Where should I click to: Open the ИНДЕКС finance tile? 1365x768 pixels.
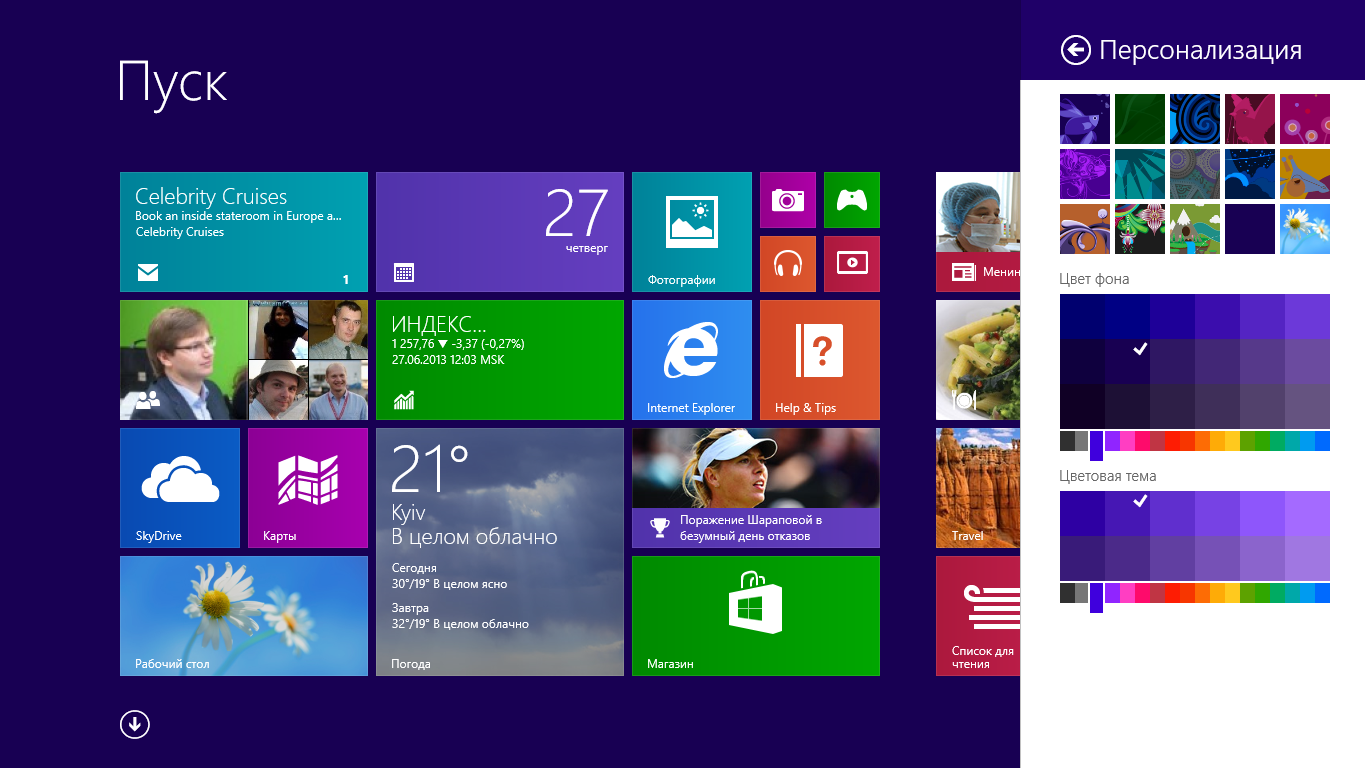[500, 360]
